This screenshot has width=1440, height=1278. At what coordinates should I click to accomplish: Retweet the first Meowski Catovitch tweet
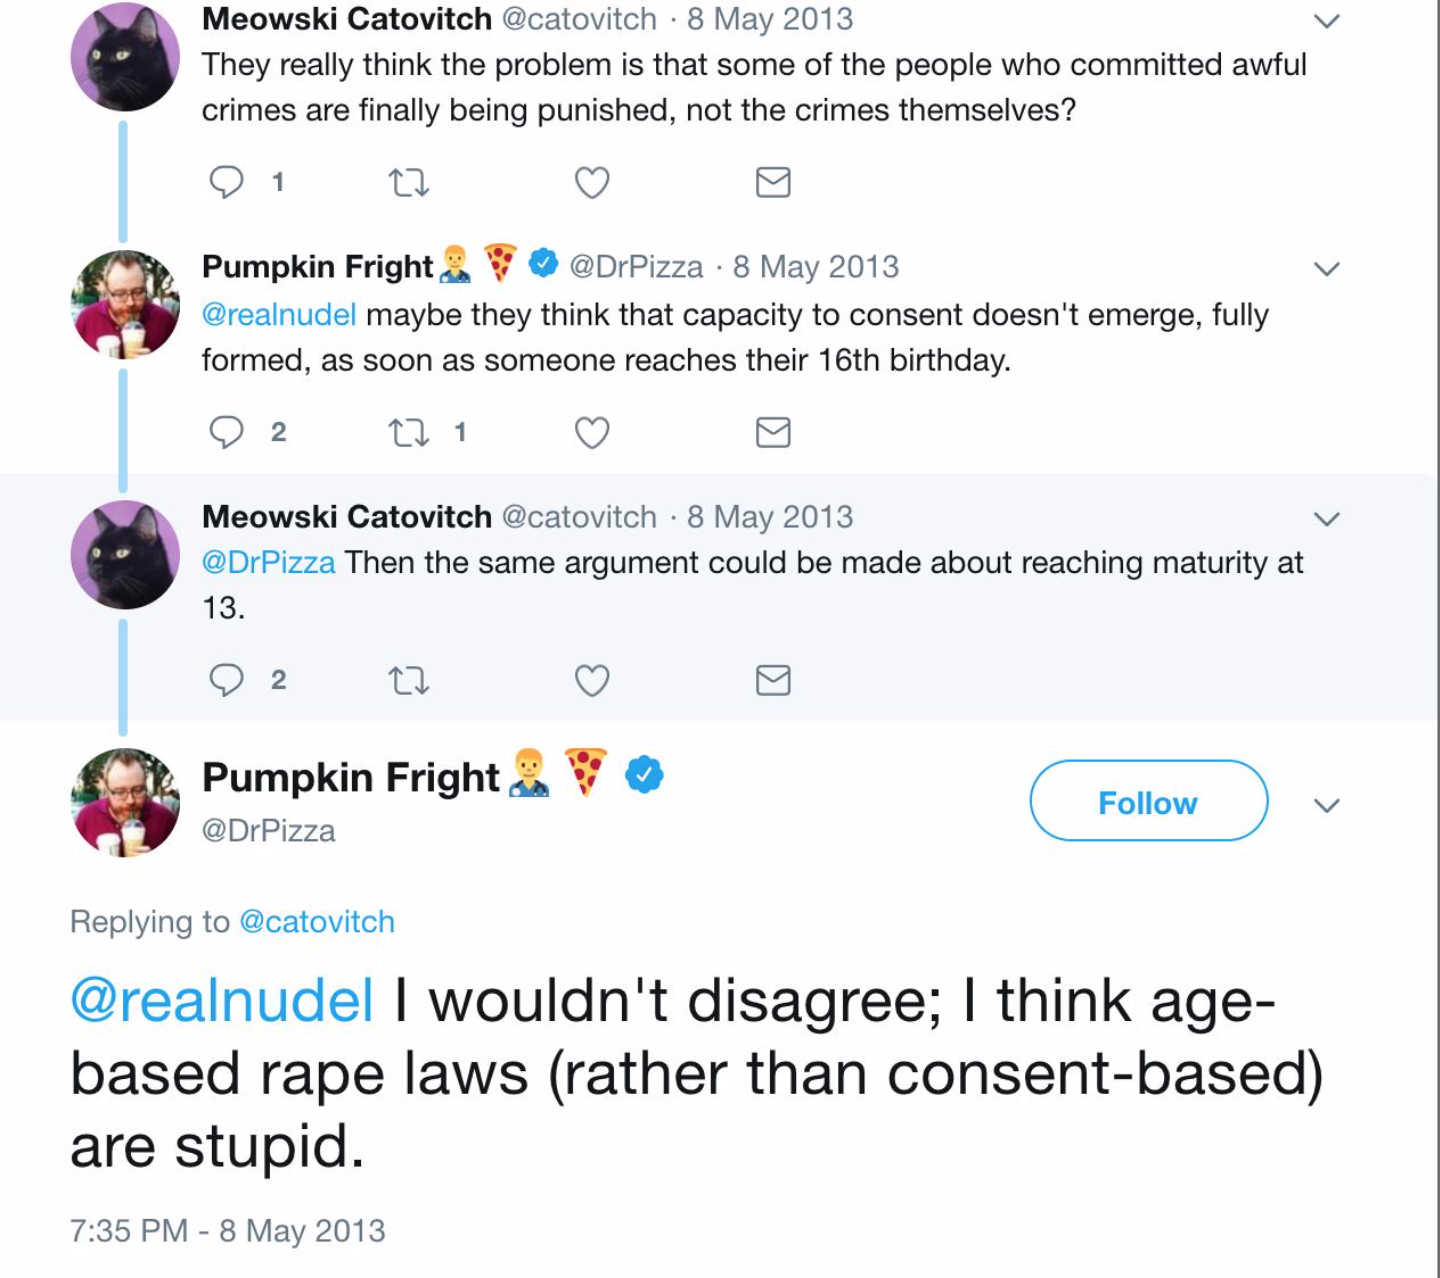408,183
